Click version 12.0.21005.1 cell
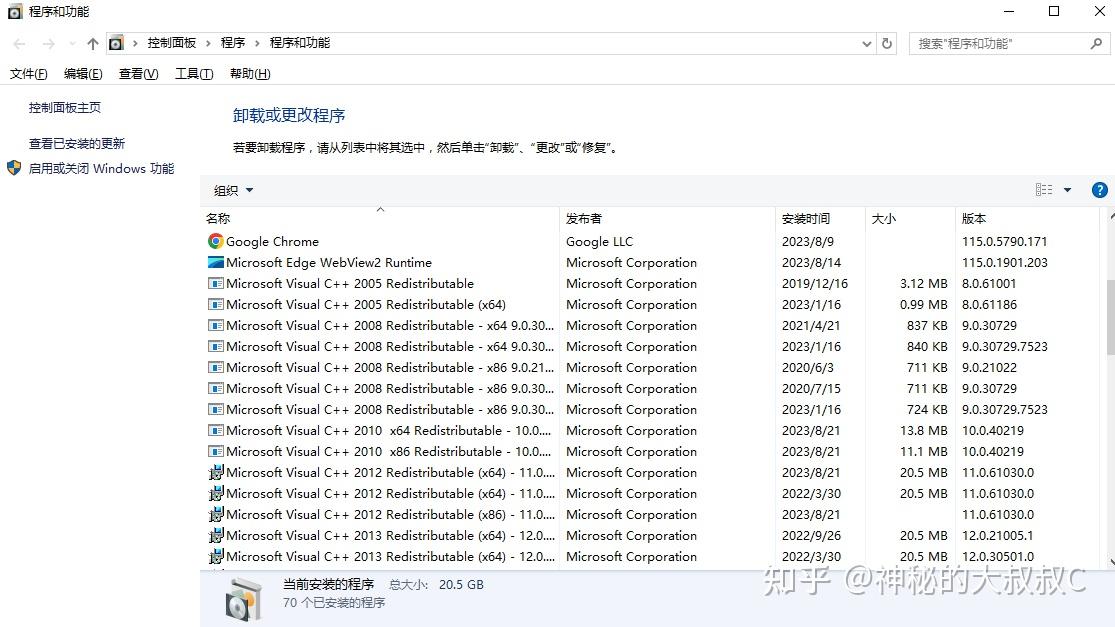Image resolution: width=1115 pixels, height=627 pixels. [x=997, y=535]
